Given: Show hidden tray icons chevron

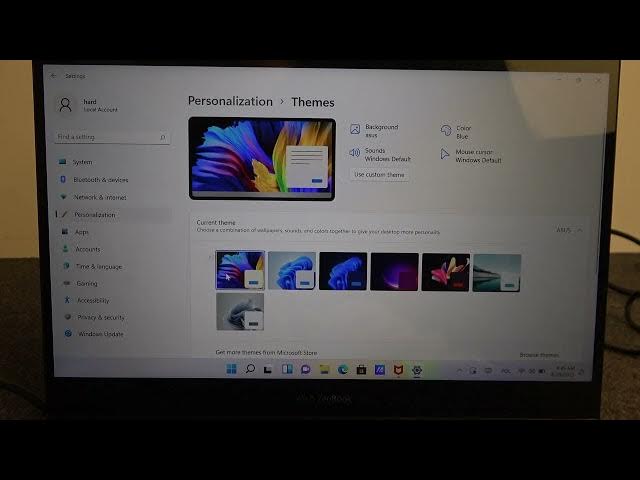Looking at the screenshot, I should [x=459, y=371].
